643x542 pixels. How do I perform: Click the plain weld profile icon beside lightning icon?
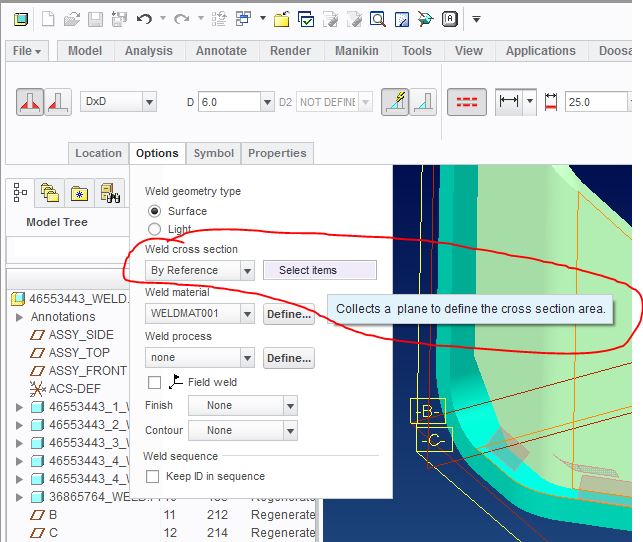pos(423,102)
